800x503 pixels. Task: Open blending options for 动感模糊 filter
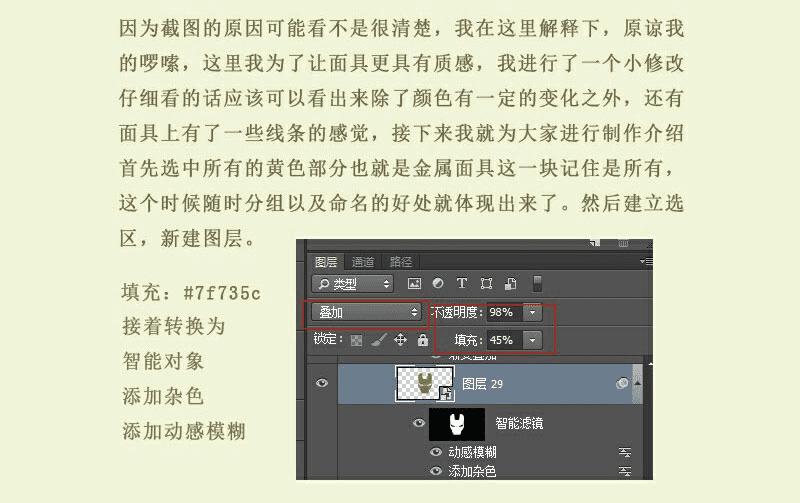[x=625, y=452]
